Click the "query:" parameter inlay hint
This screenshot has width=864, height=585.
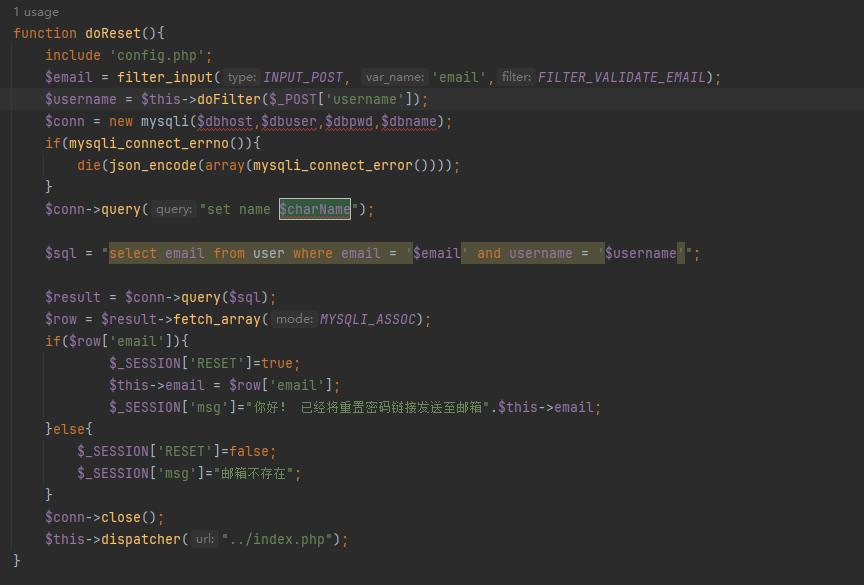click(173, 209)
